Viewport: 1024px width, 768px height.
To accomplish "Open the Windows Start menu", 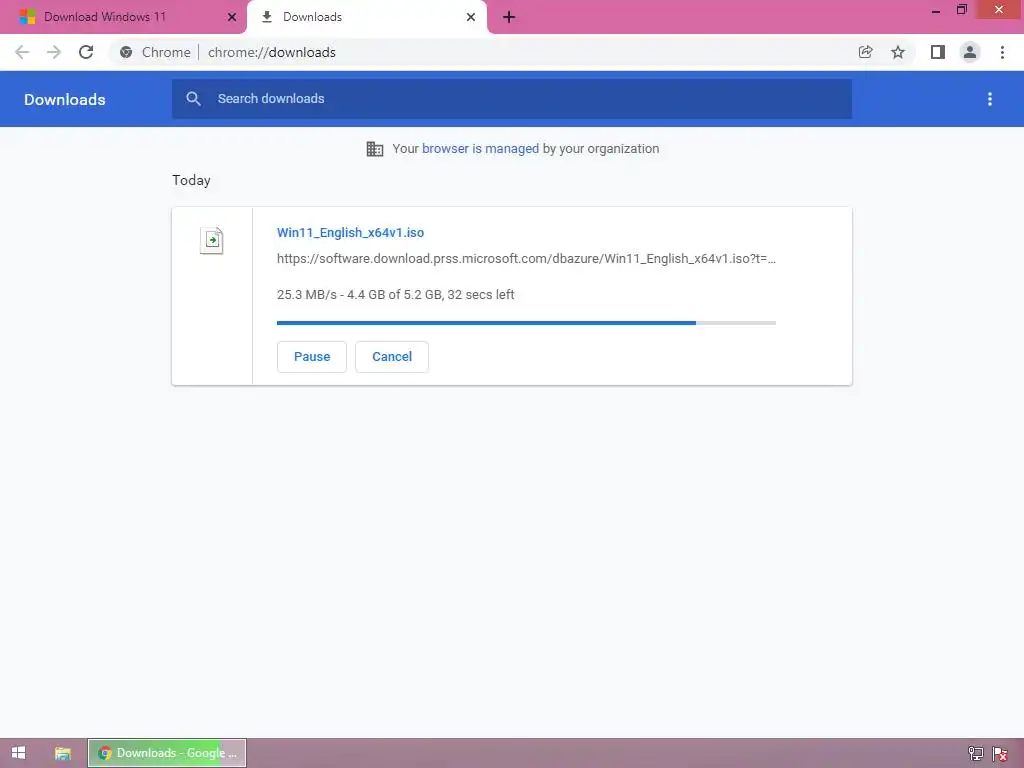I will point(18,753).
